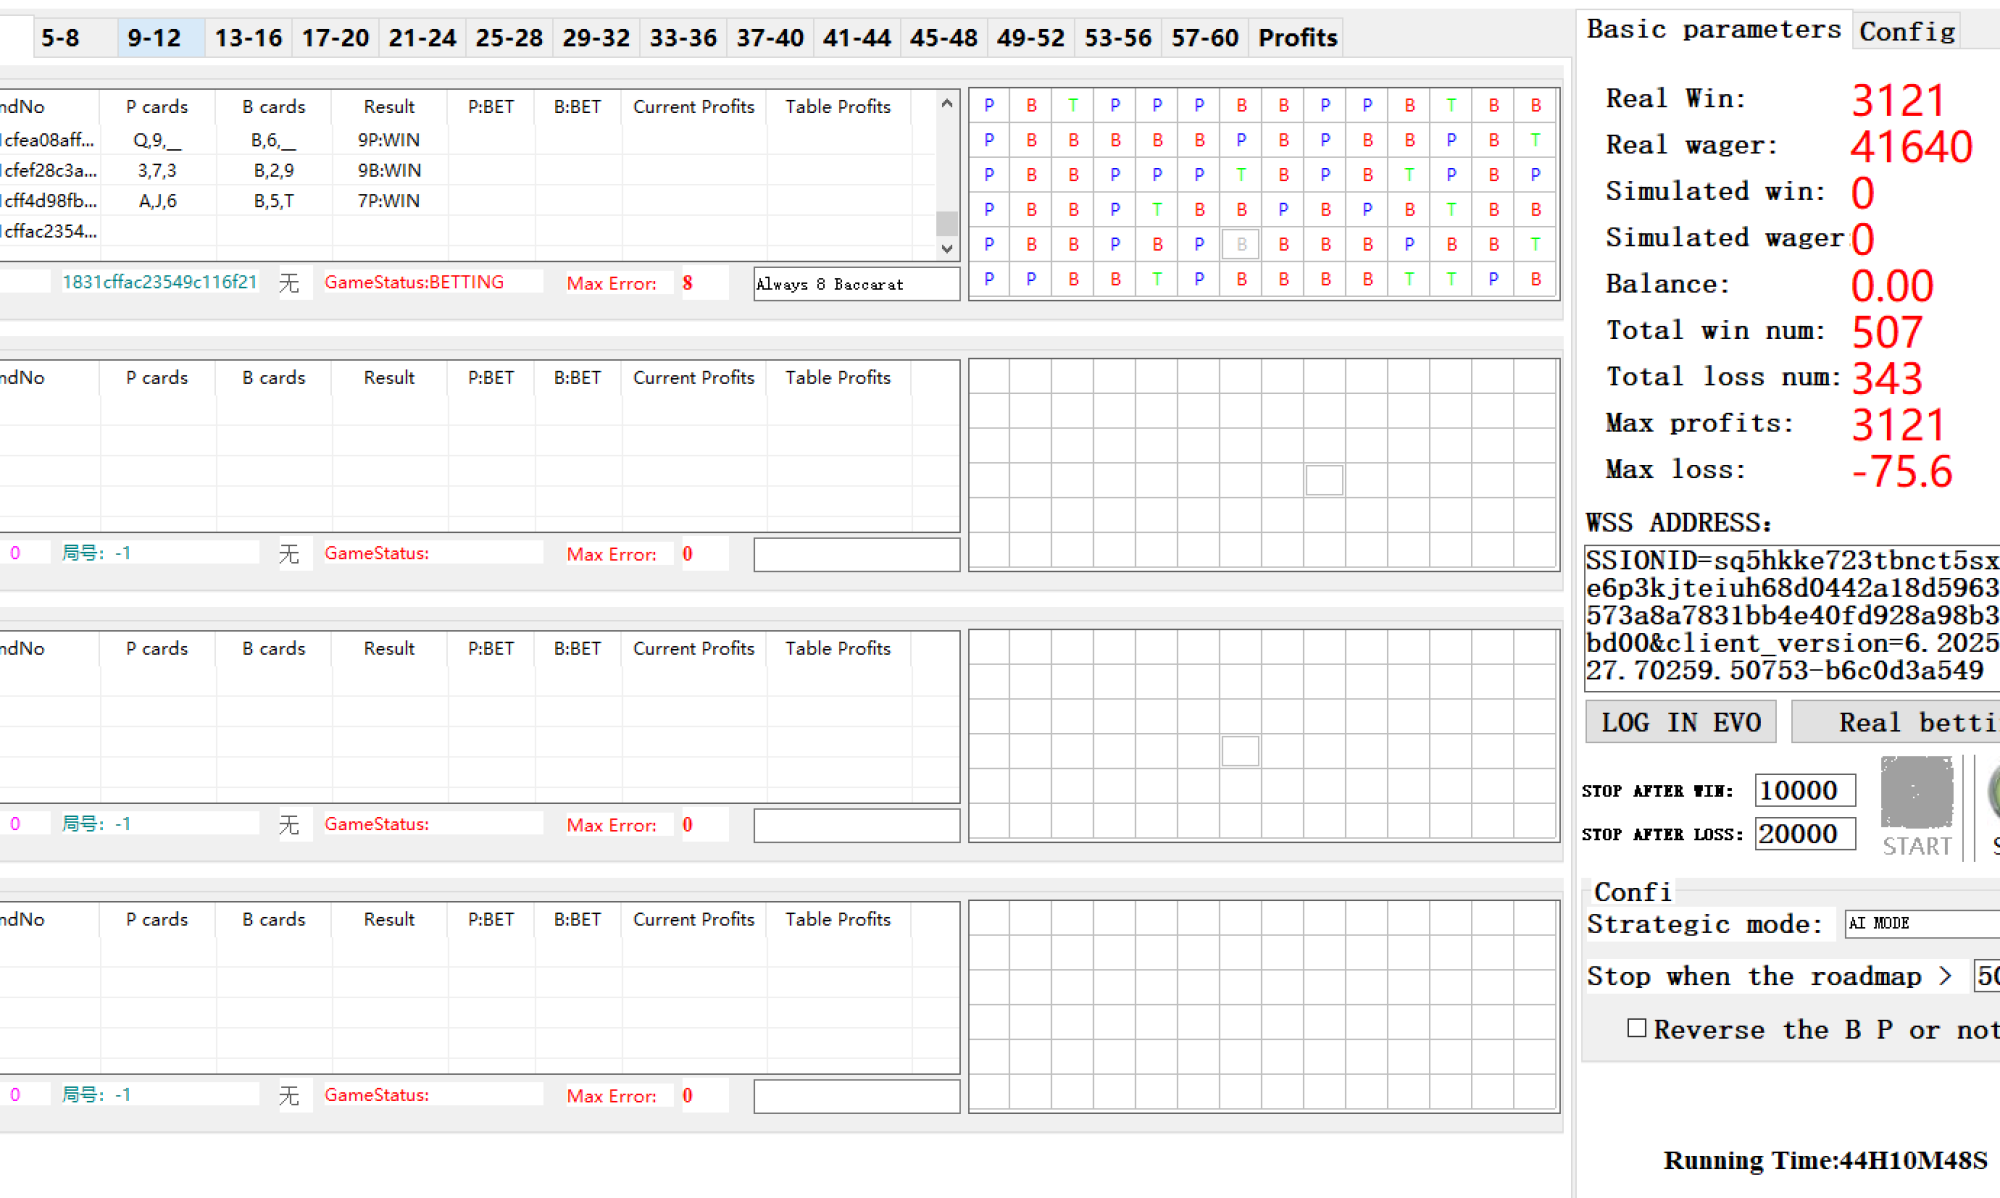Click scroll up arrow in first table list
The height and width of the screenshot is (1198, 2000).
coord(947,104)
